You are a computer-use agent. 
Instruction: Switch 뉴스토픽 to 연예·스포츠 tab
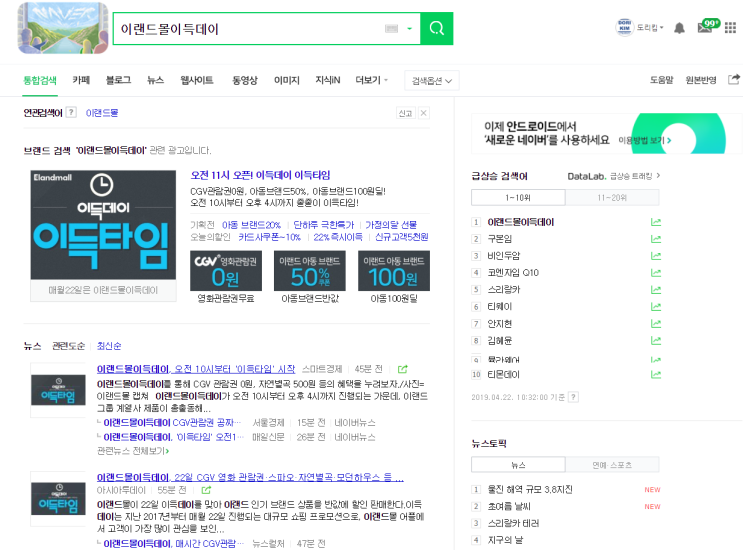coord(612,465)
